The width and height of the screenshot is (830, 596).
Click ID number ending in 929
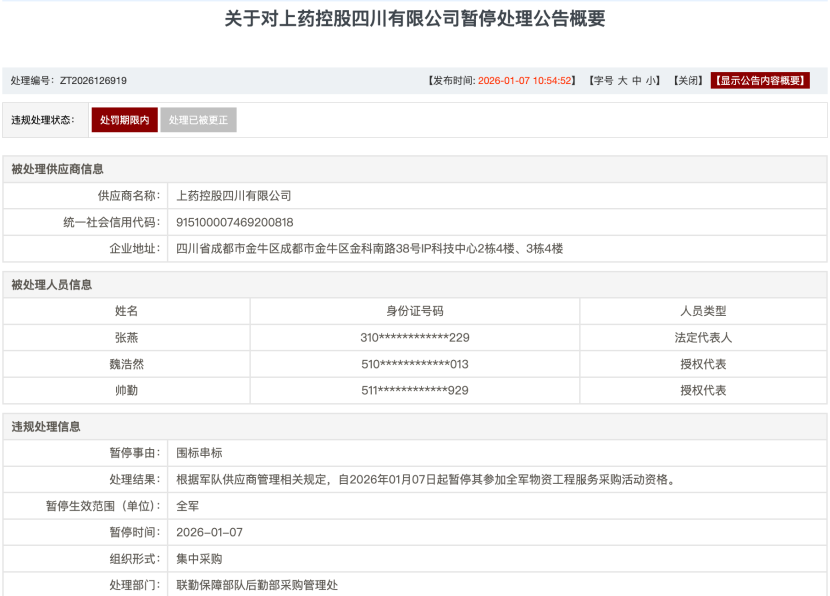[x=414, y=391]
